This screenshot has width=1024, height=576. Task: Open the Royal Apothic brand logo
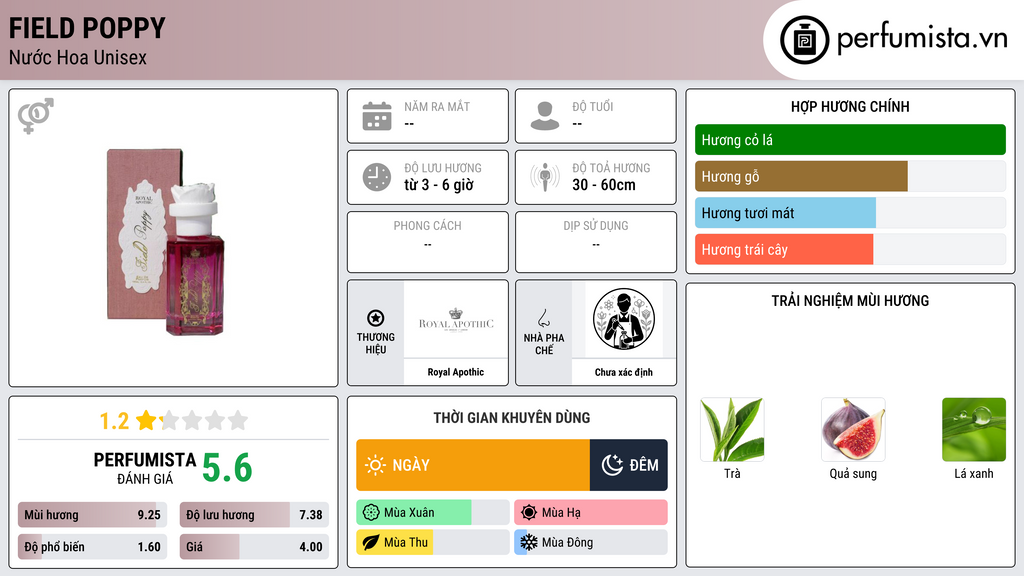coord(456,320)
